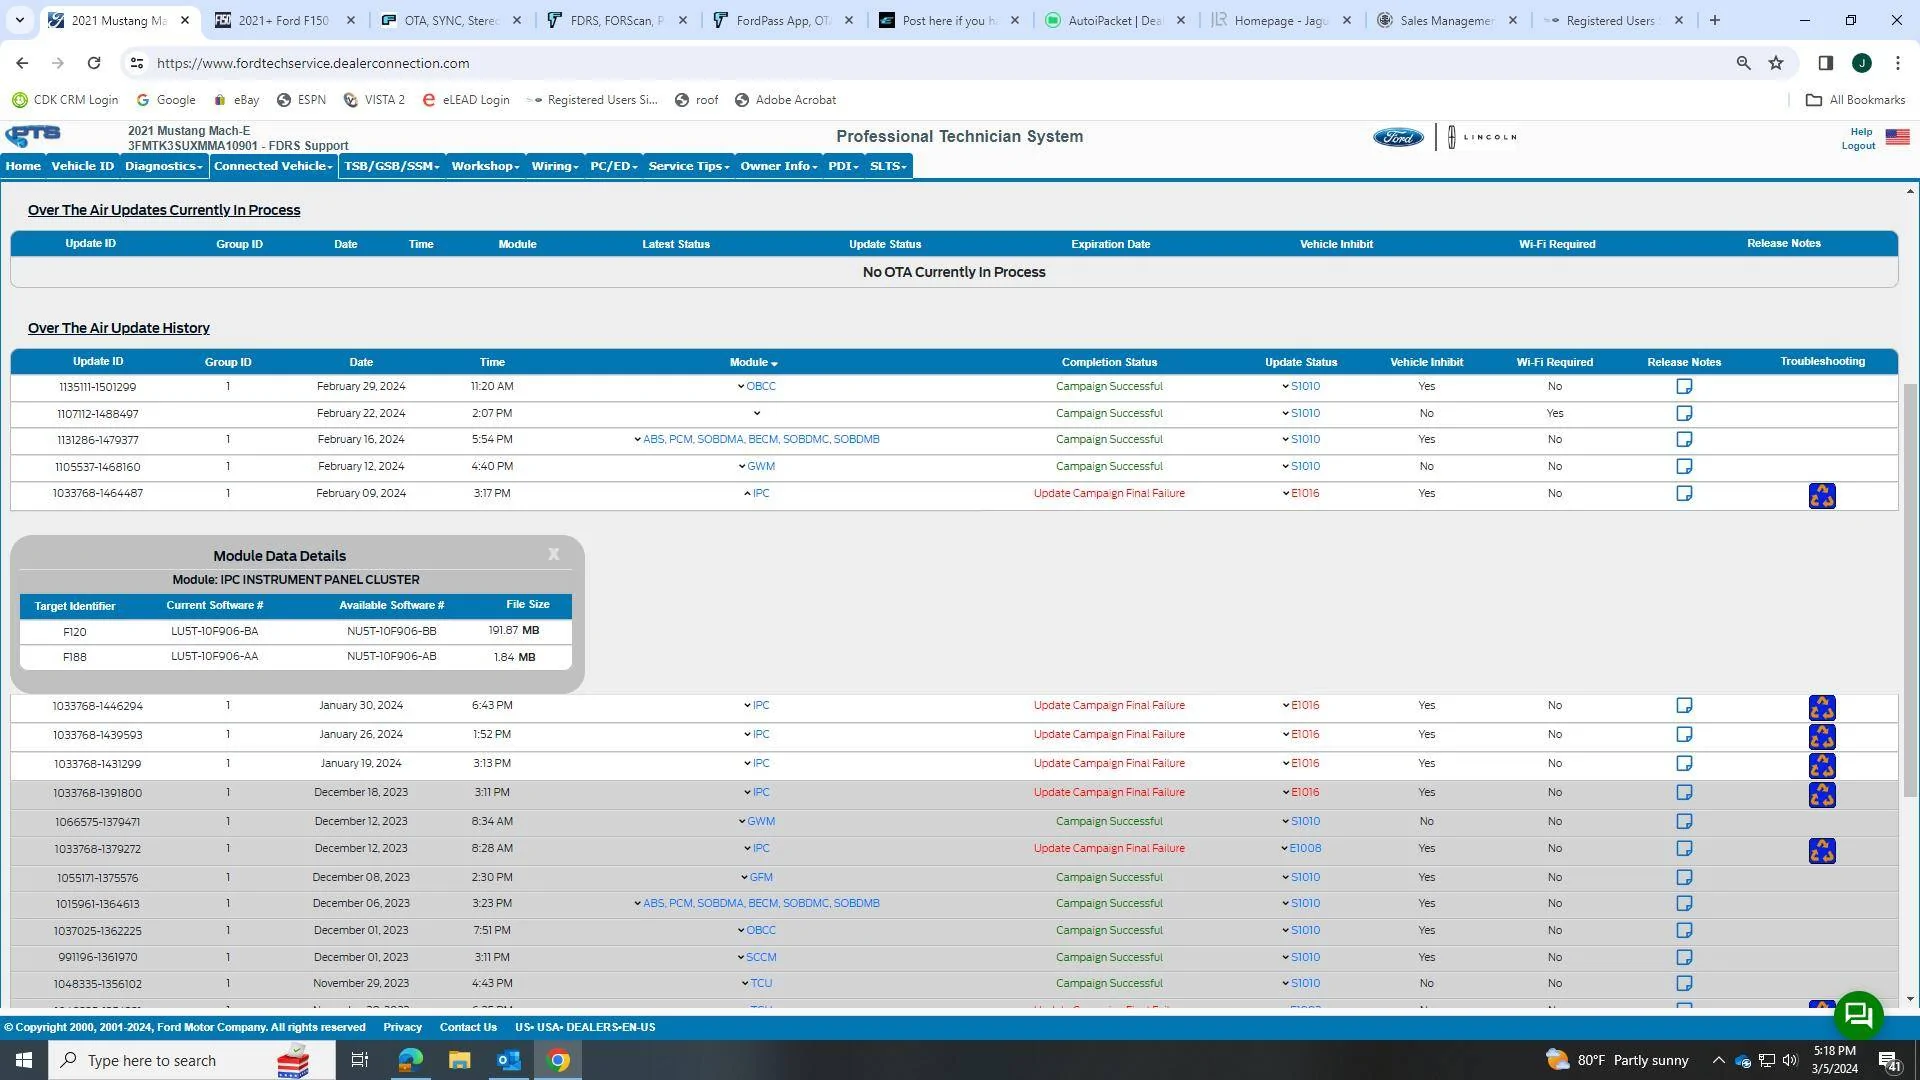The width and height of the screenshot is (1920, 1080).
Task: Open the Contact Us footer link
Action: (468, 1028)
